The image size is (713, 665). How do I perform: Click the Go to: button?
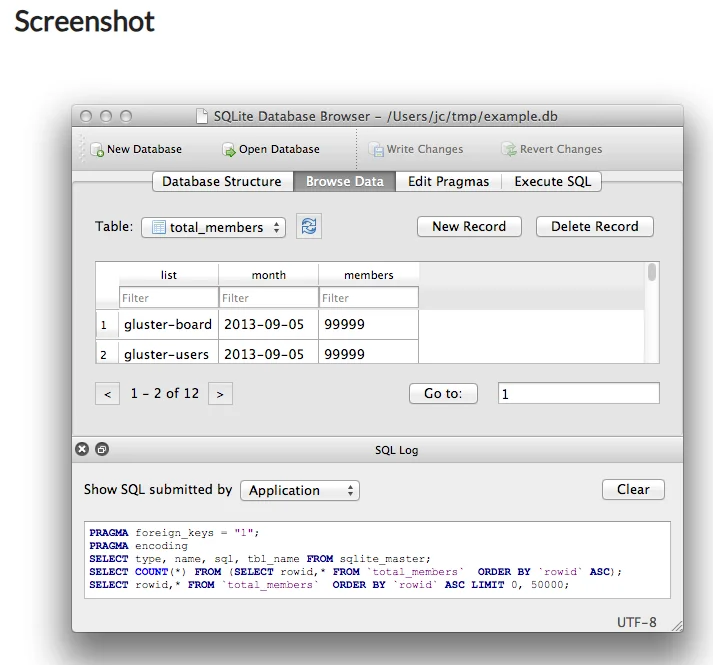[443, 393]
